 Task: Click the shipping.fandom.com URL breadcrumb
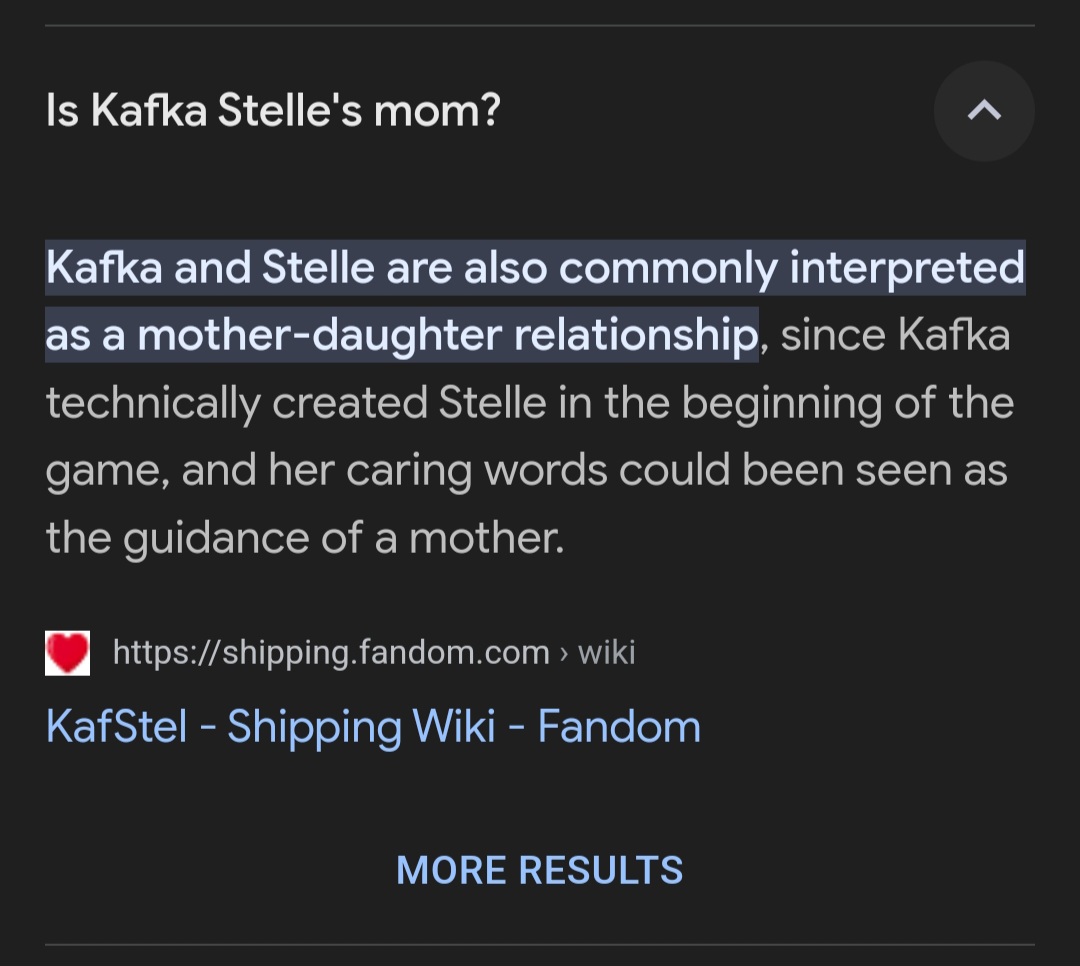330,651
